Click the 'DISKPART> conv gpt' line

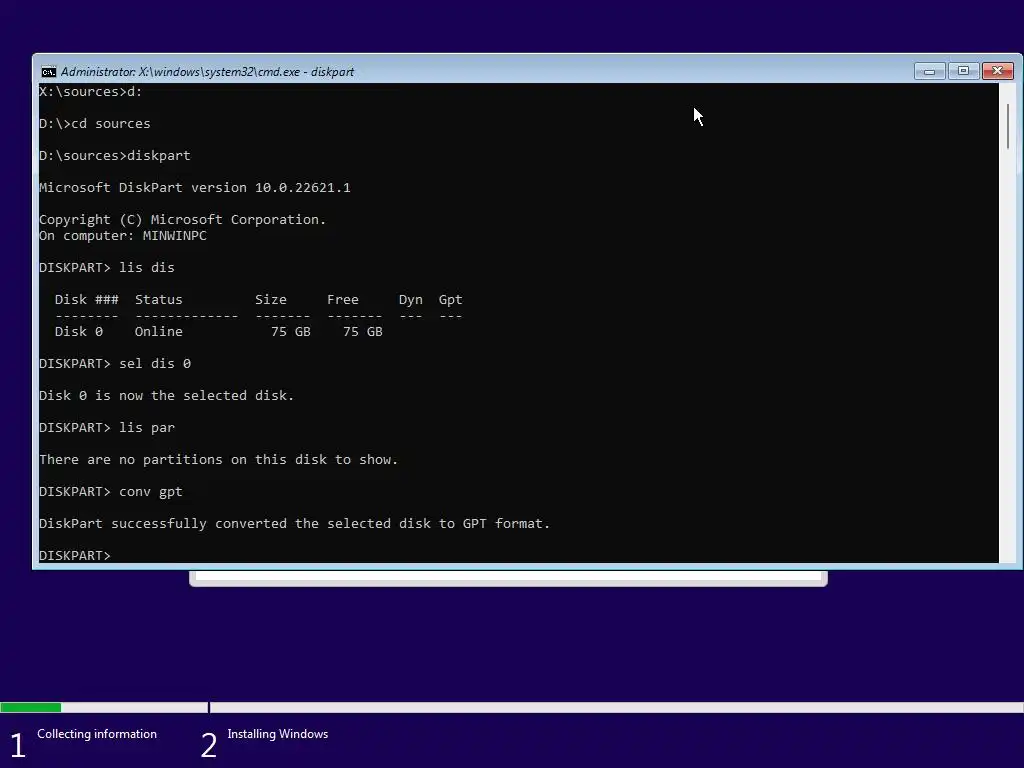pos(111,492)
